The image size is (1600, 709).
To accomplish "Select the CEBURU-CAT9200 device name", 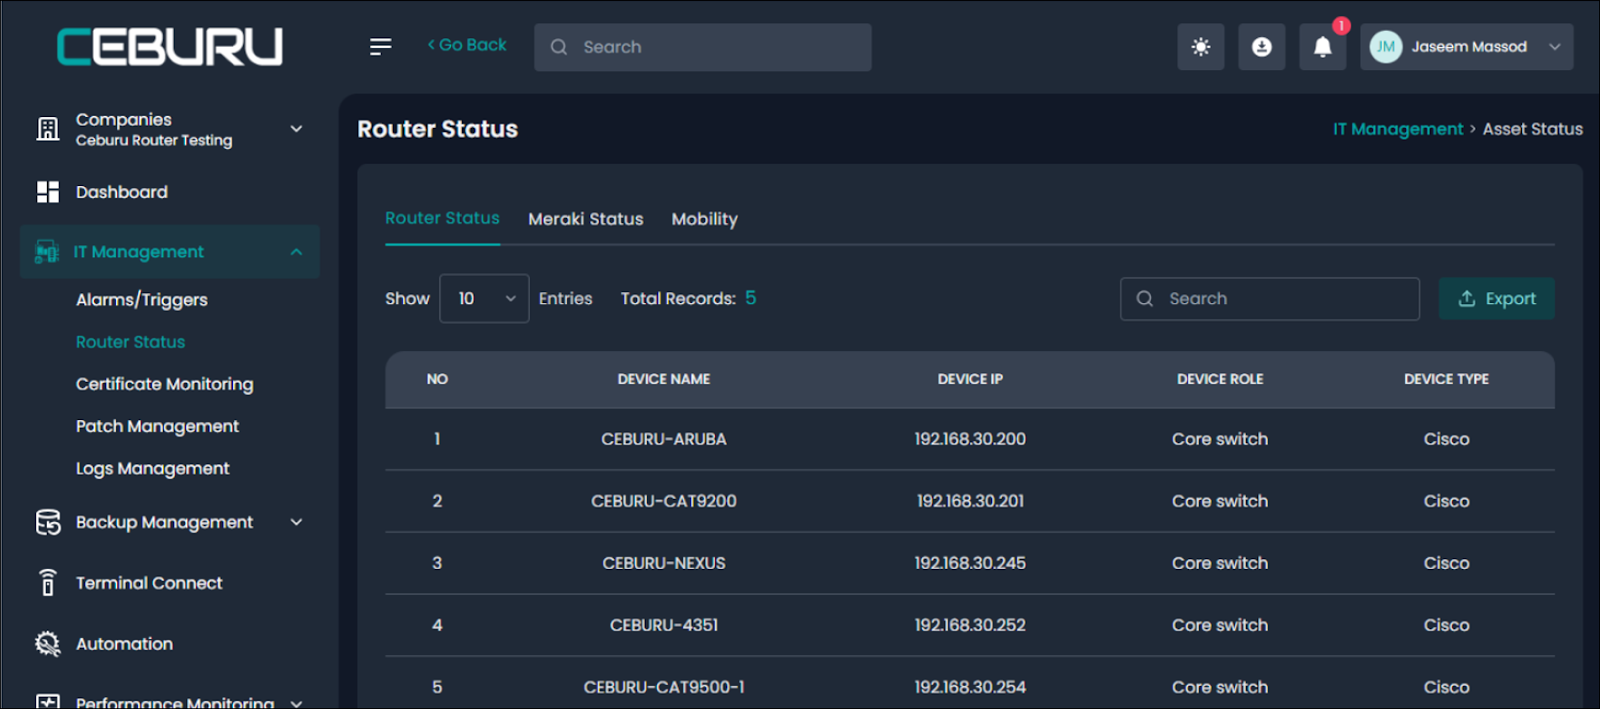I will (664, 501).
